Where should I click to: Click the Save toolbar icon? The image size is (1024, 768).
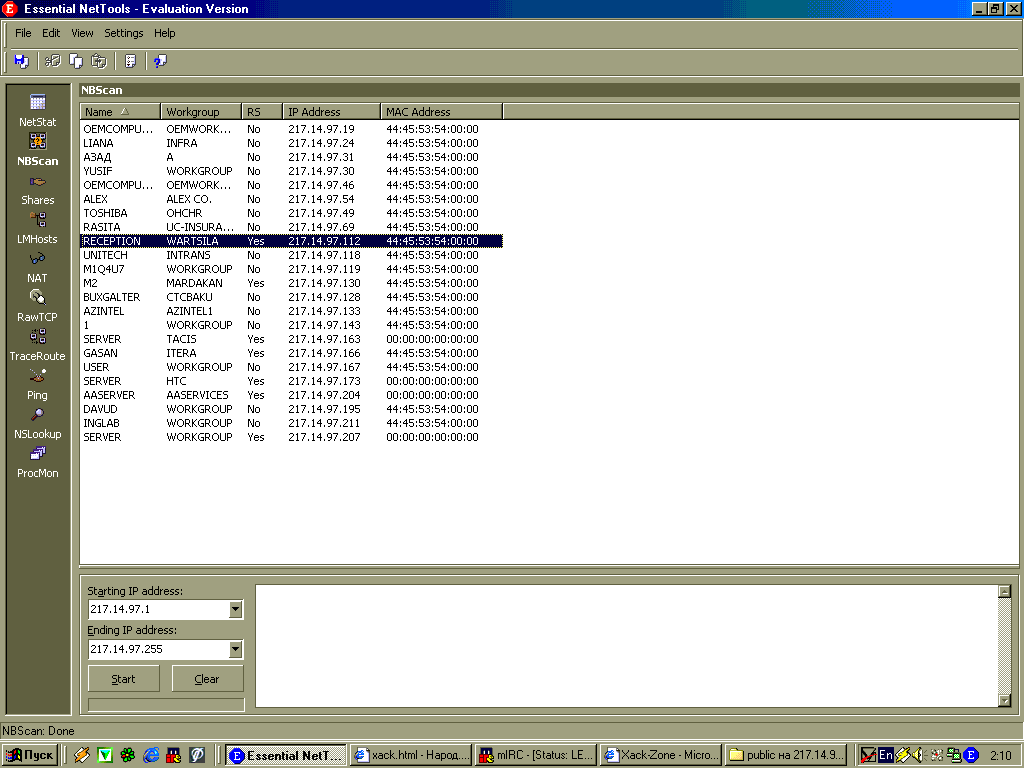[21, 61]
